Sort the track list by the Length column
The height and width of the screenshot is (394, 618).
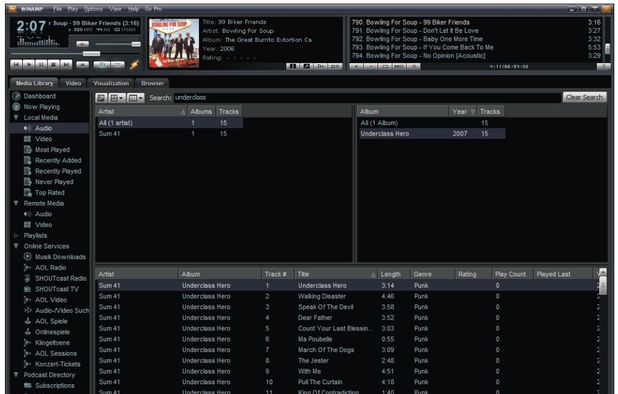(394, 274)
